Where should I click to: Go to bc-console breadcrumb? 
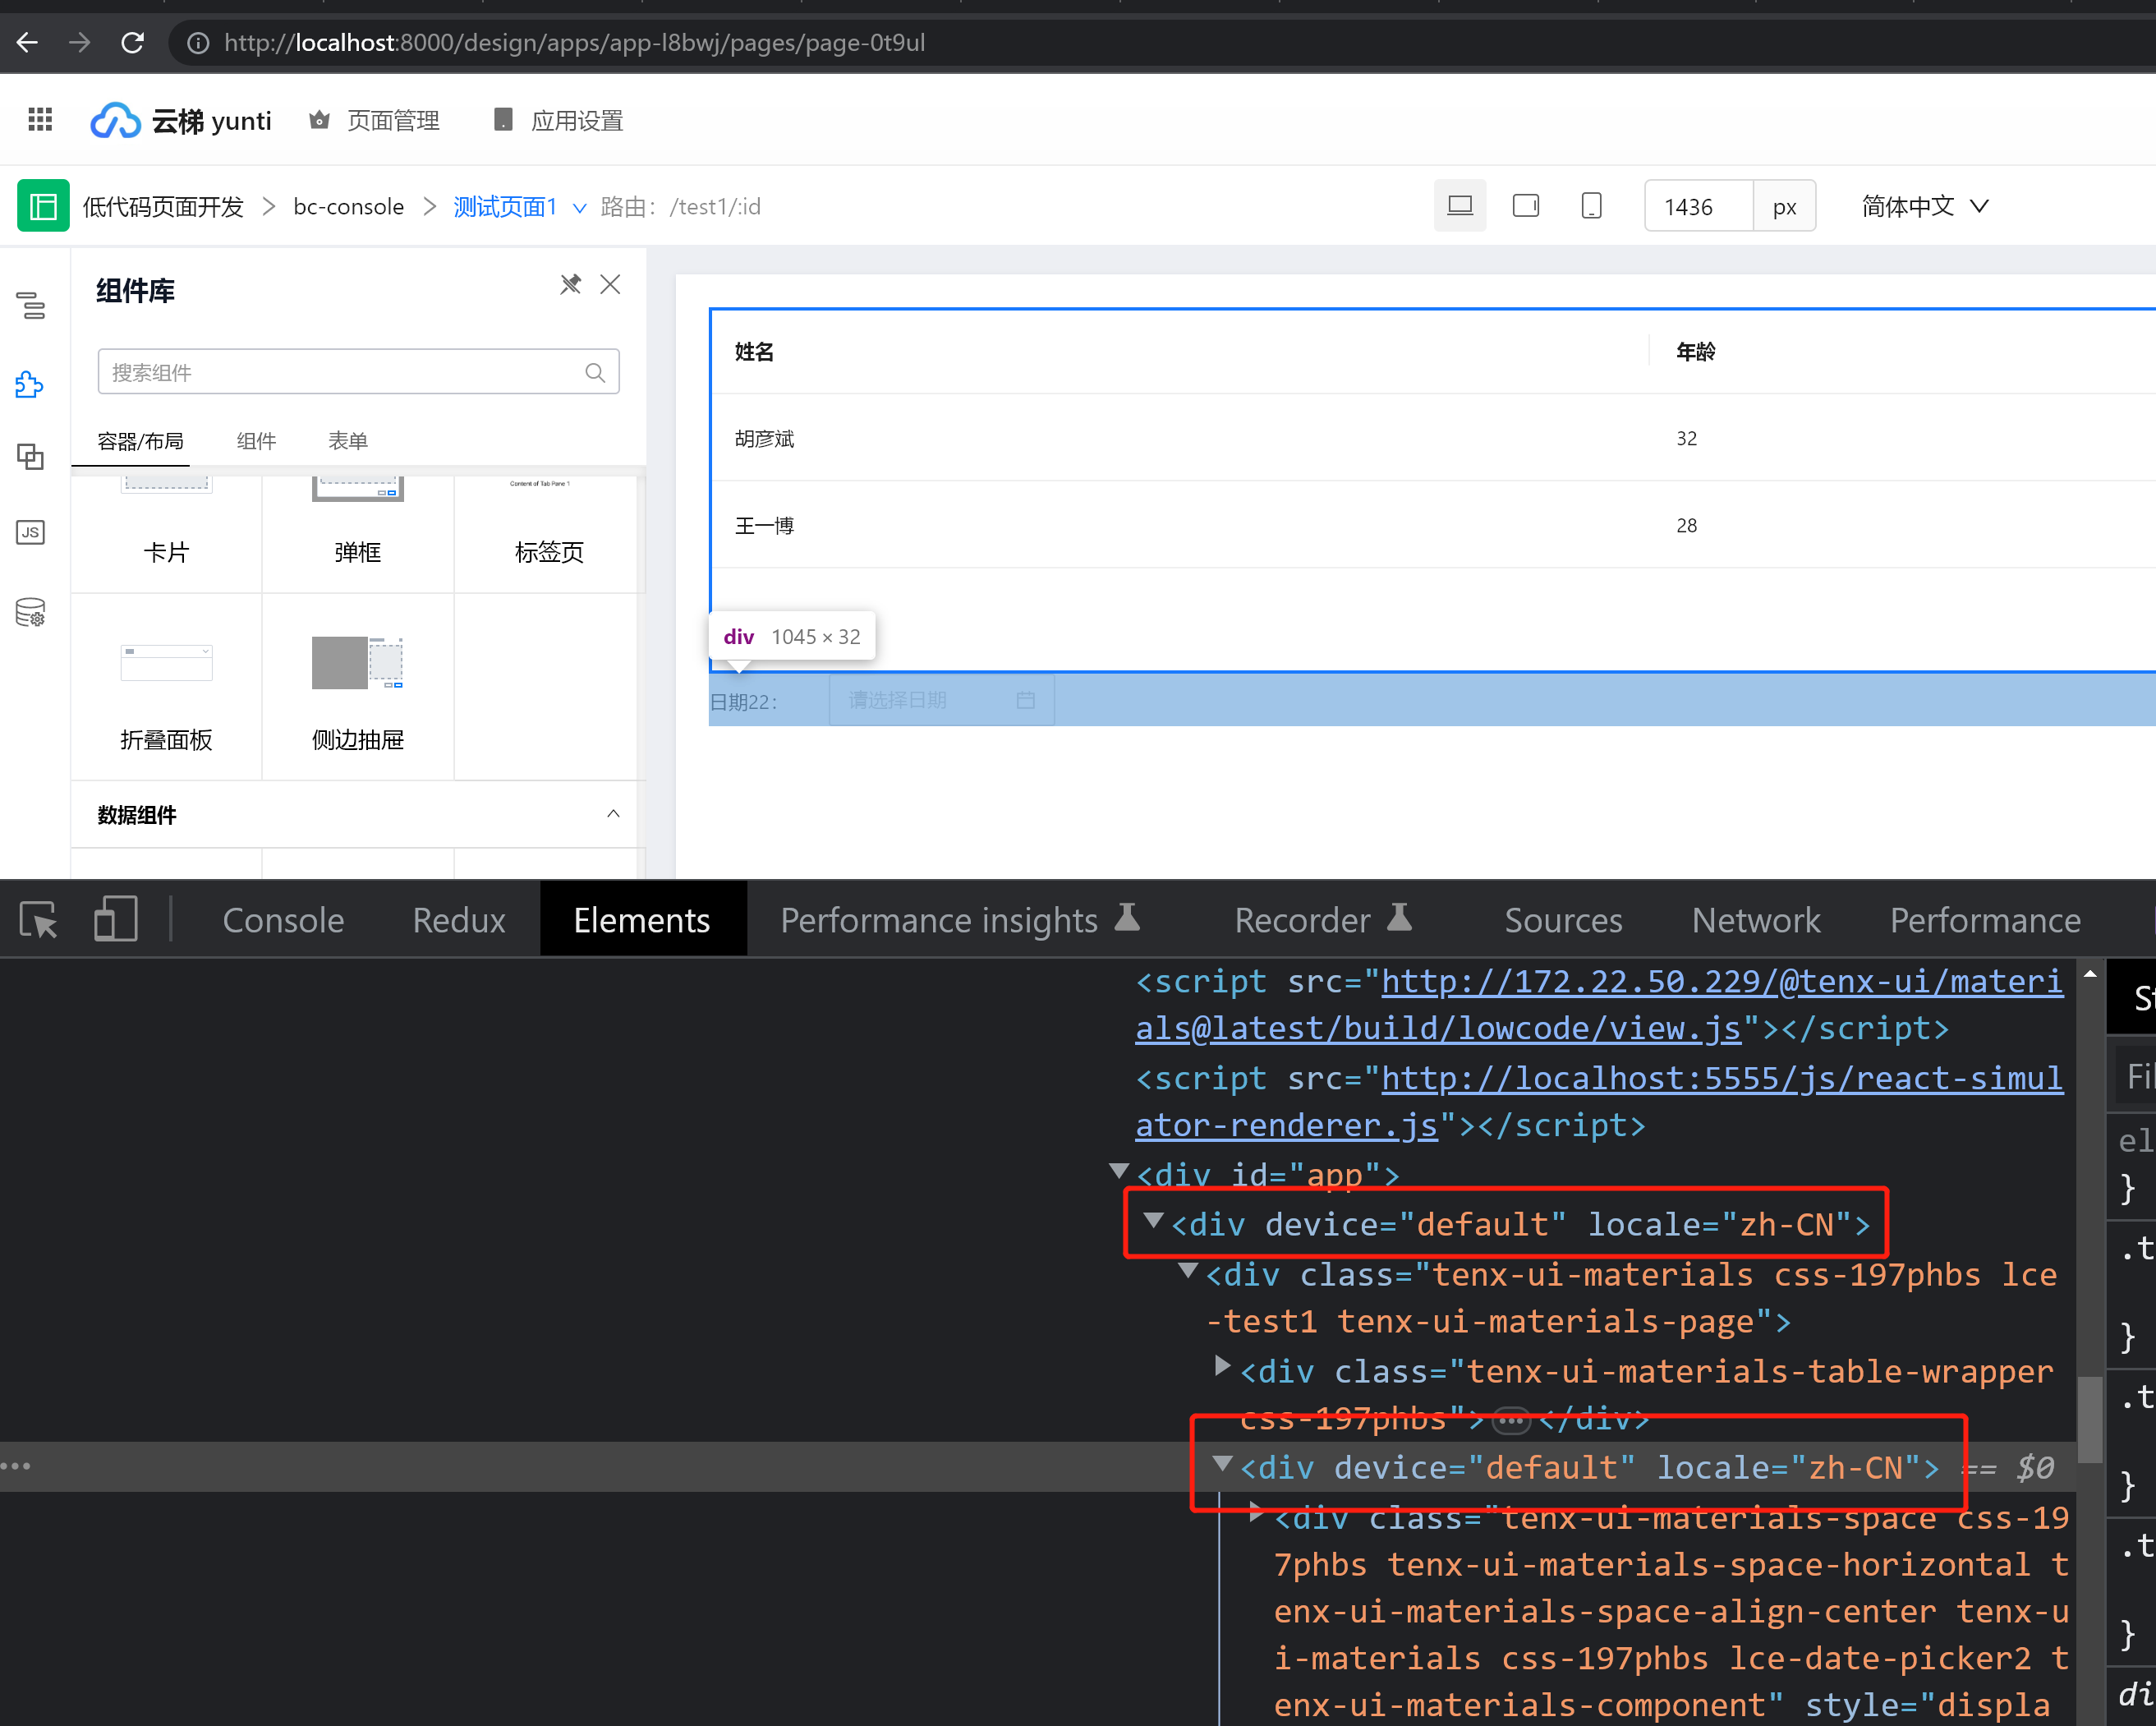(349, 207)
